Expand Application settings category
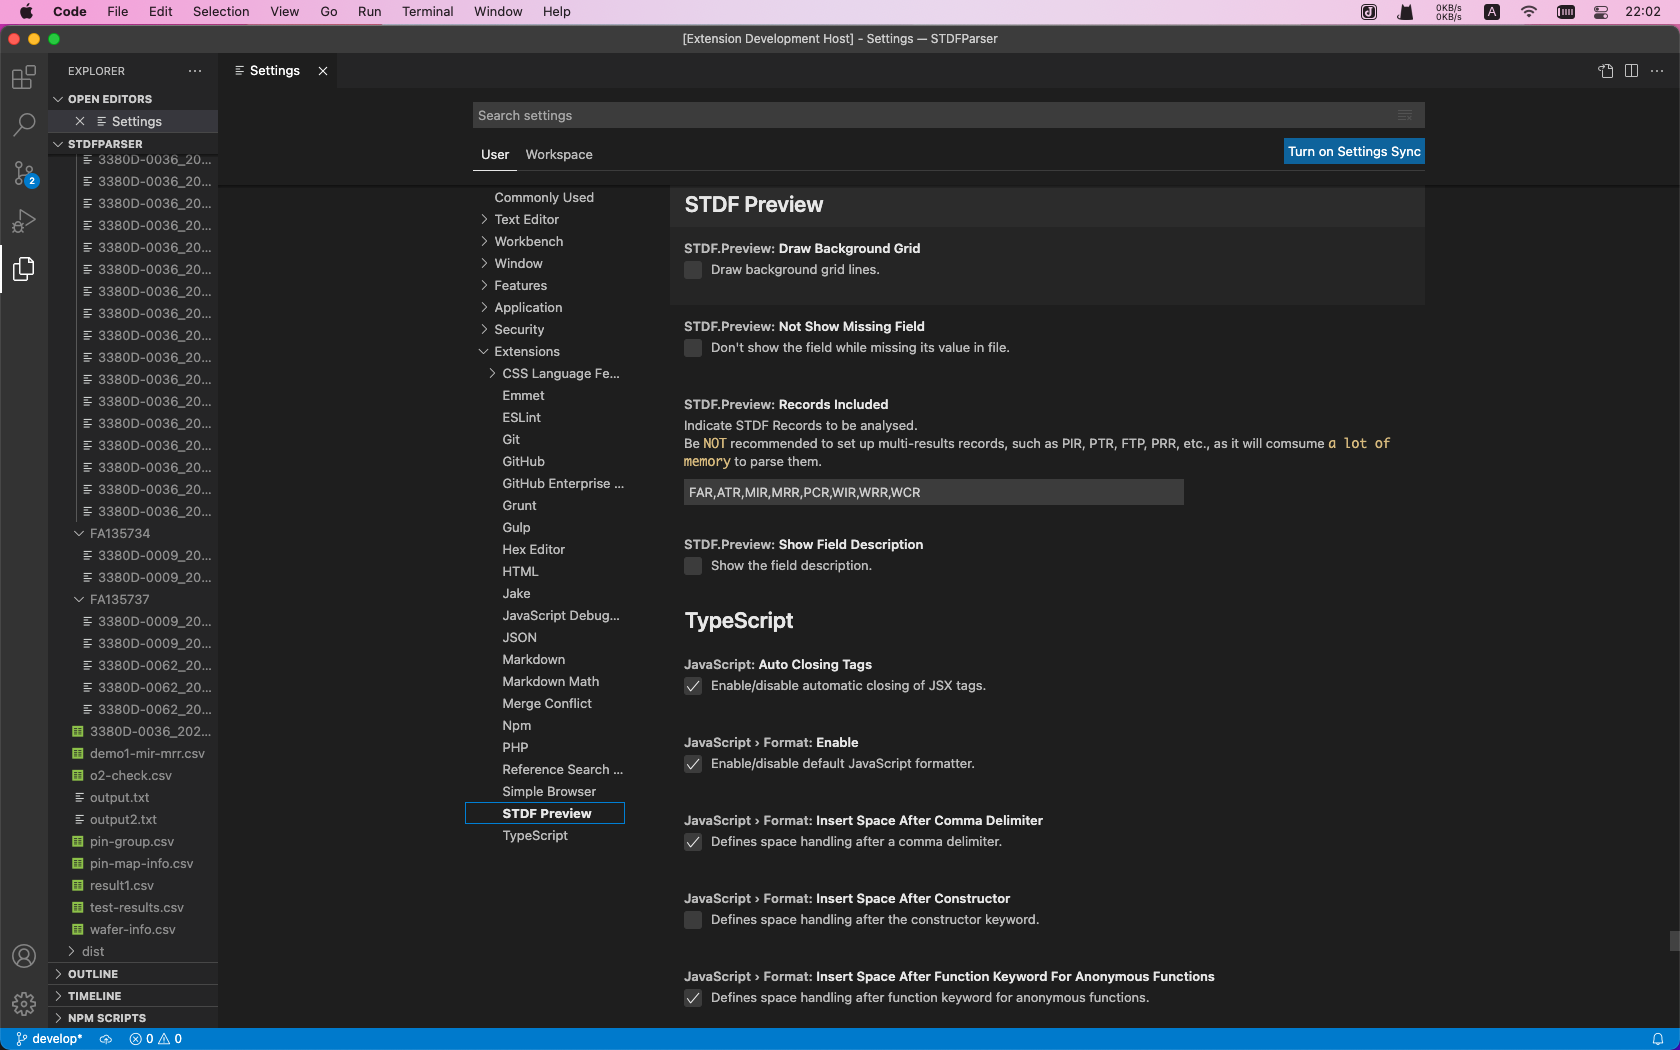 coord(484,308)
